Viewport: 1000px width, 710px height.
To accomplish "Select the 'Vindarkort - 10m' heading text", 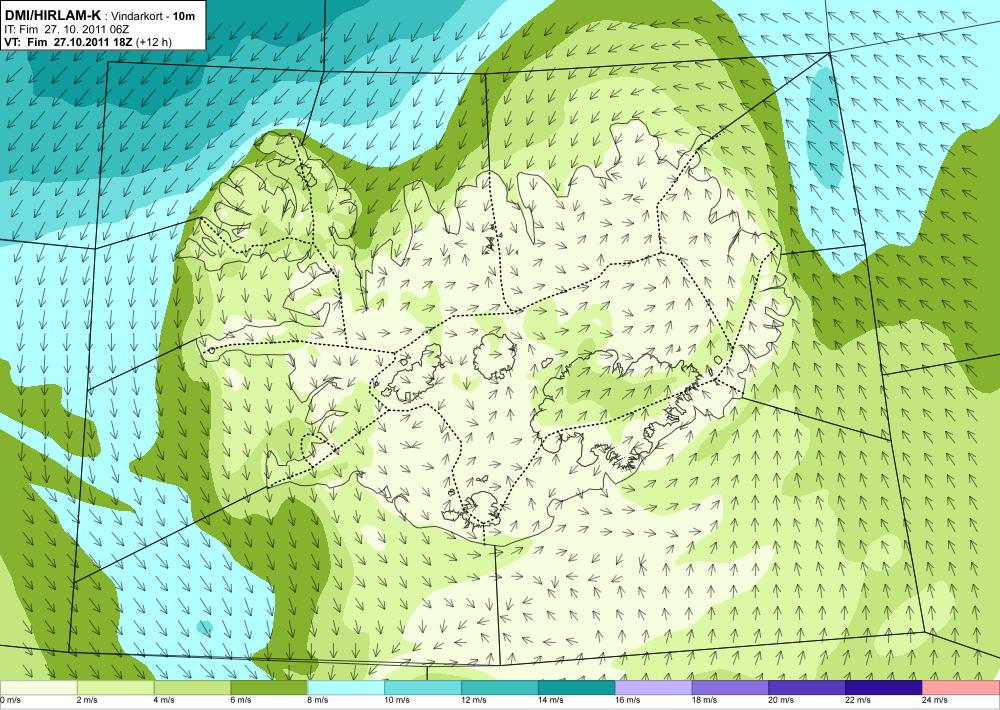I will click(153, 17).
